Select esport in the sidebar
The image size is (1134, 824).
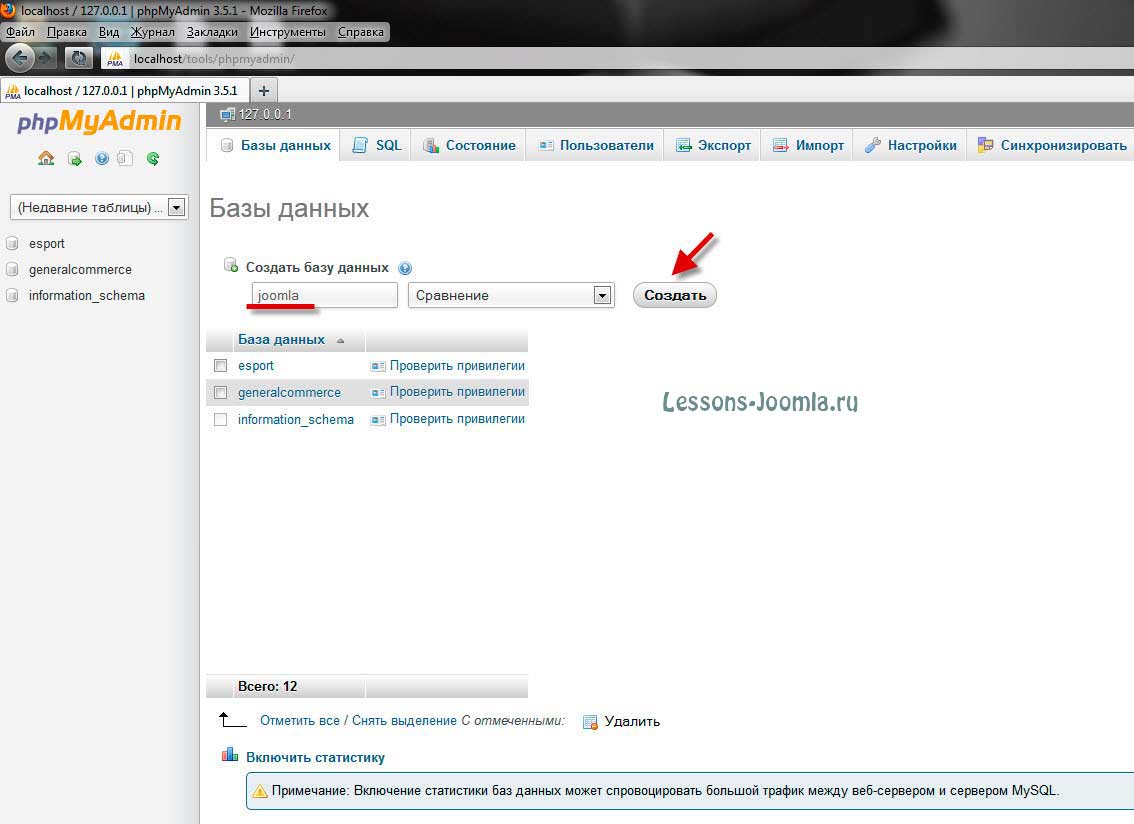[47, 243]
